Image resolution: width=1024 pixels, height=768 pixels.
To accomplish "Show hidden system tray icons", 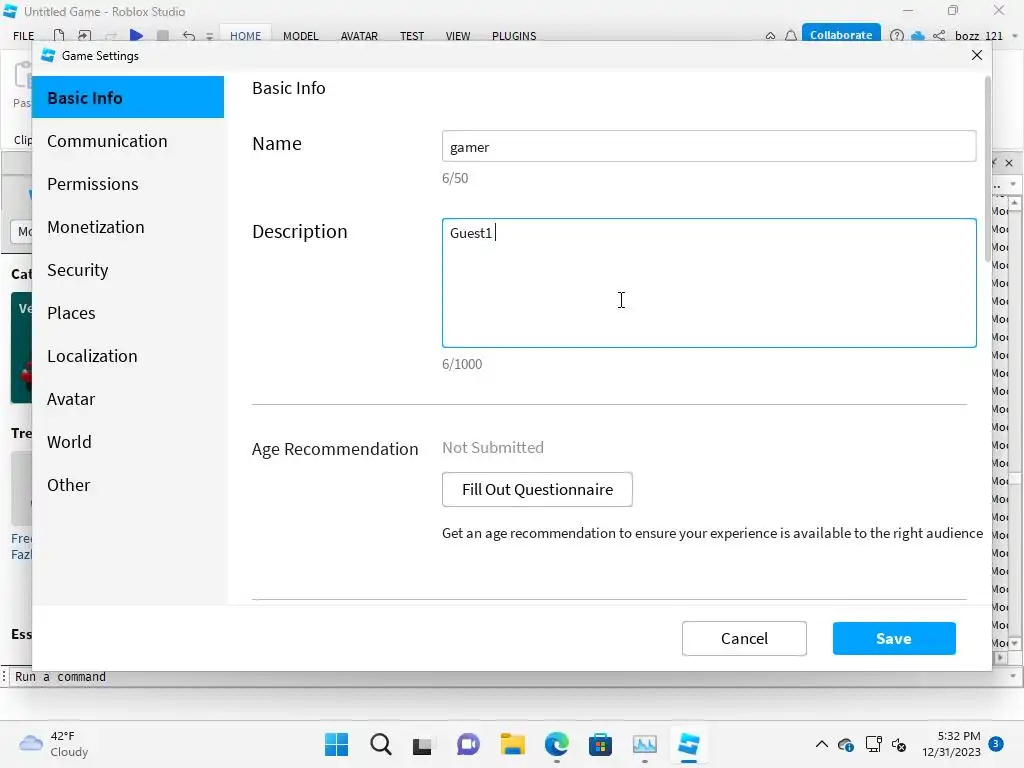I will 822,744.
